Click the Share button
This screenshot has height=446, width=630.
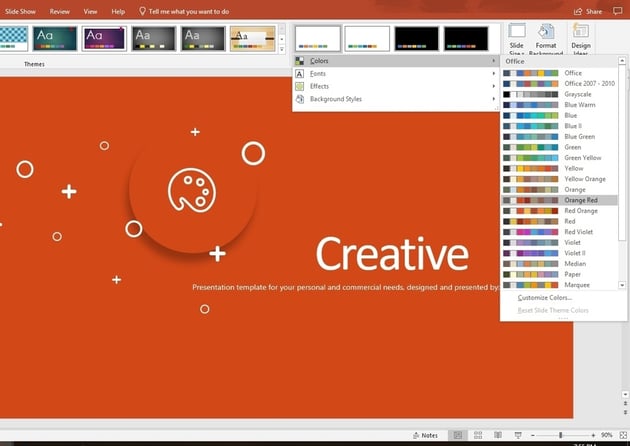click(589, 11)
